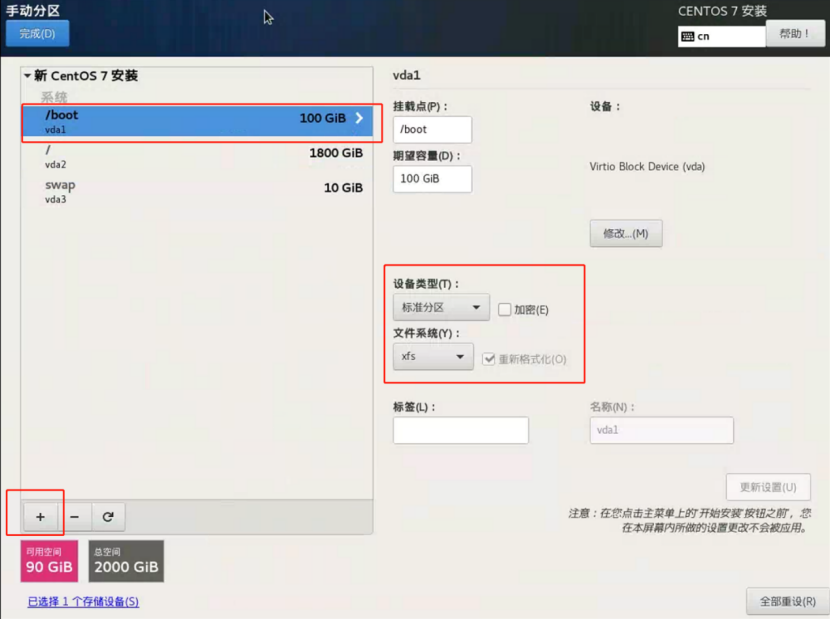Click the 更新设置(U) update settings button

click(768, 487)
